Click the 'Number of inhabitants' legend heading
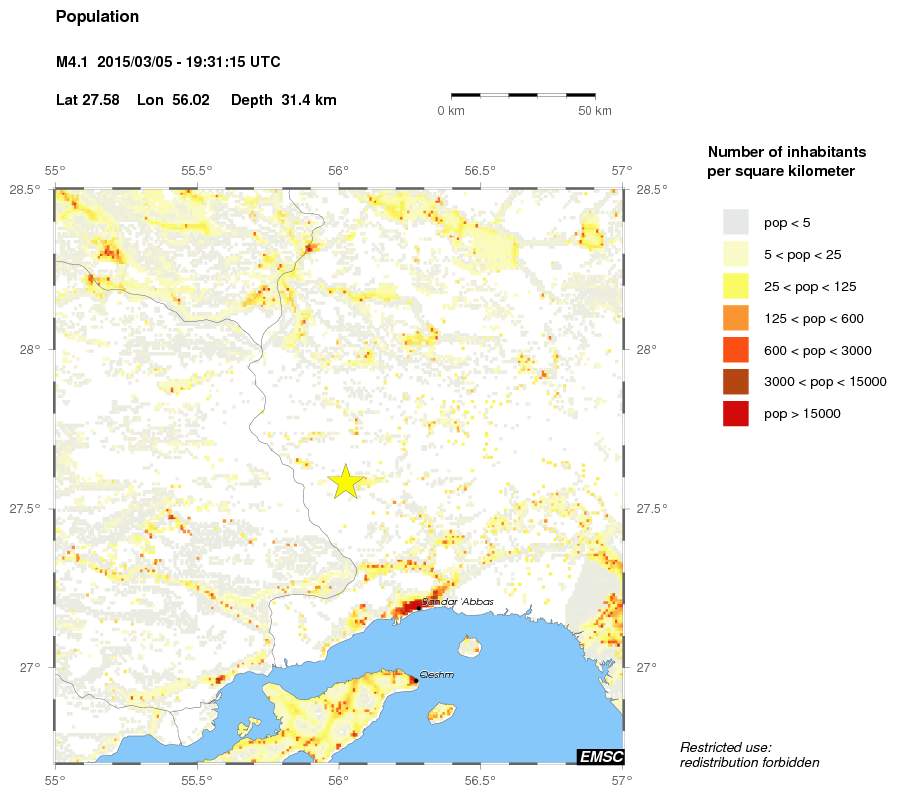 (787, 152)
